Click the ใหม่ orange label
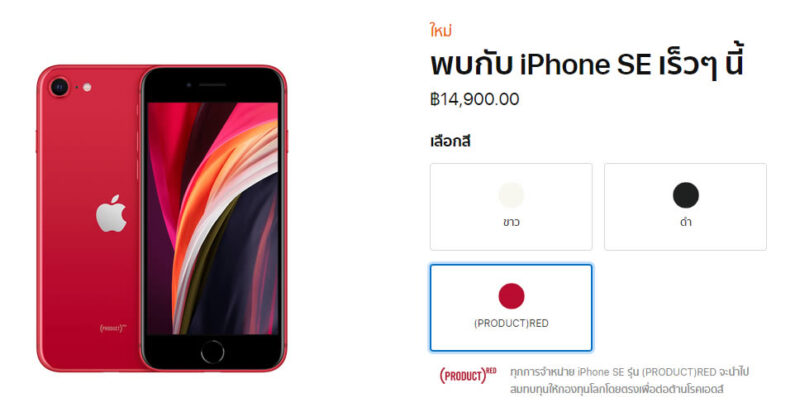 pos(441,31)
